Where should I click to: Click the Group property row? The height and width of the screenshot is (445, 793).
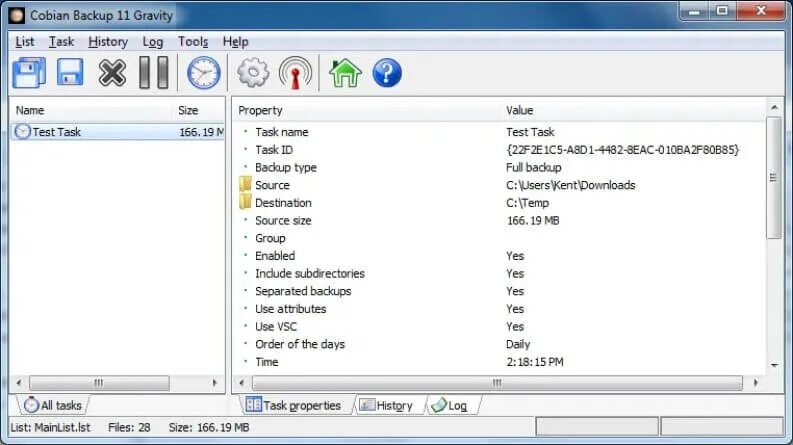500,238
